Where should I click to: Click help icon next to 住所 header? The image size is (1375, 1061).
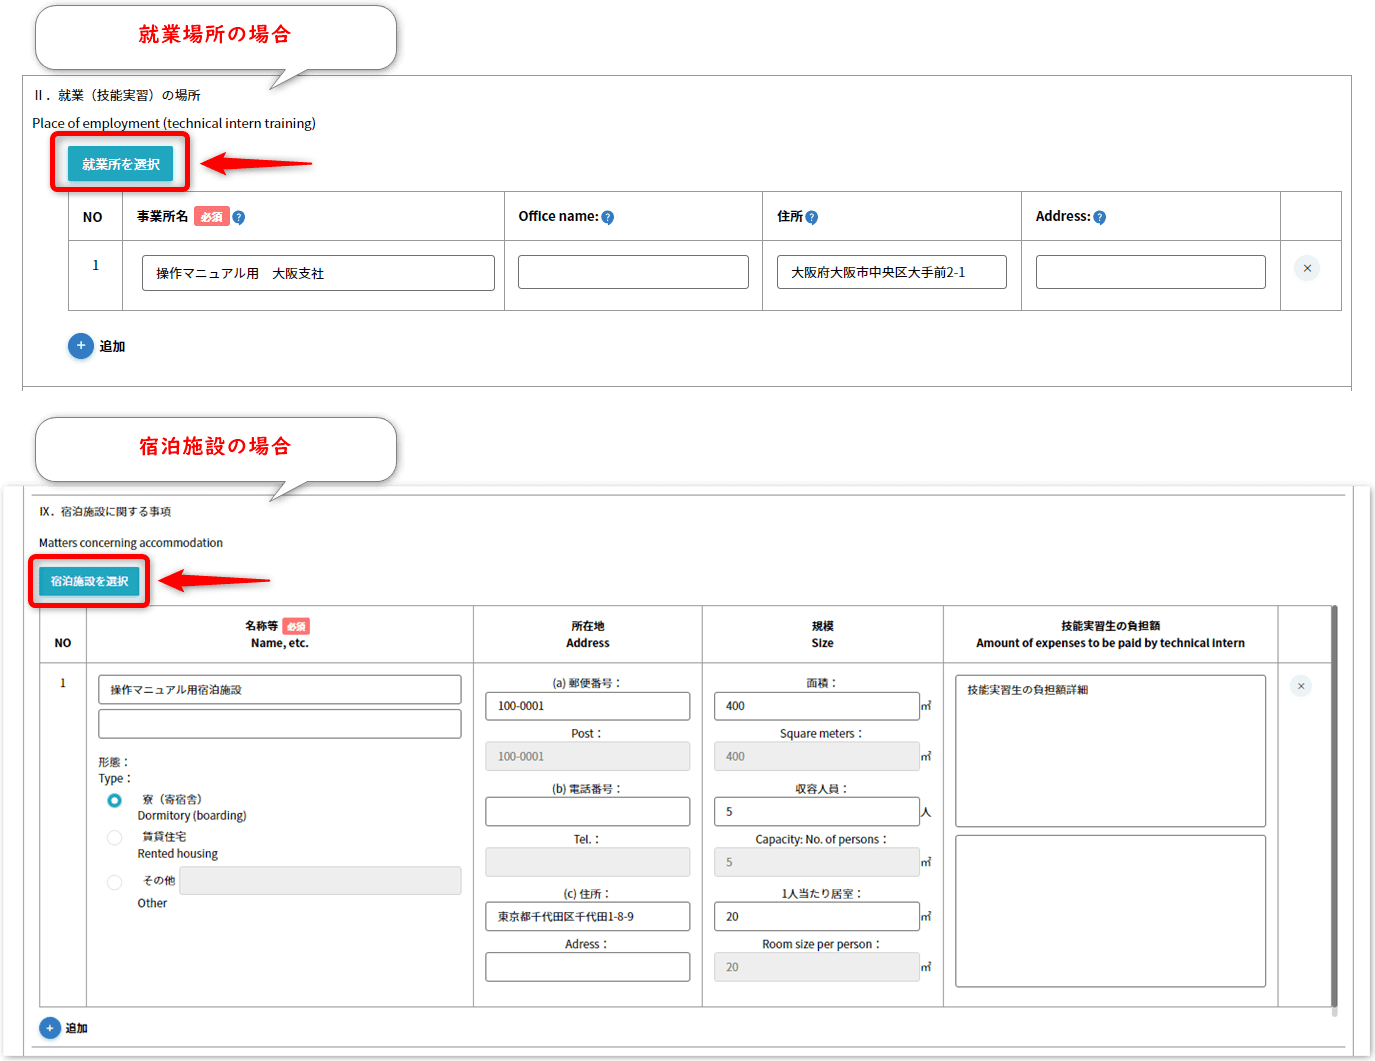(811, 217)
